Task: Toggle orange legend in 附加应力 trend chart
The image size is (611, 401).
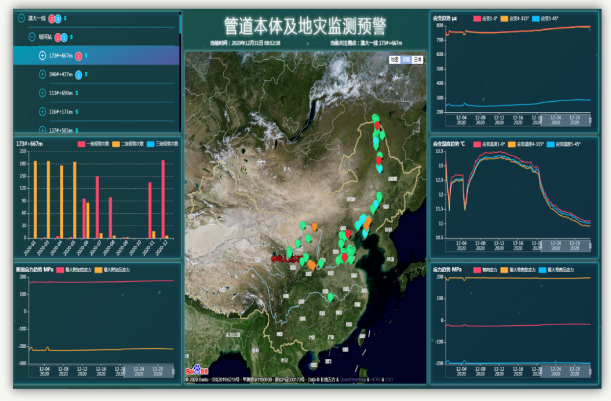Action: click(x=112, y=270)
